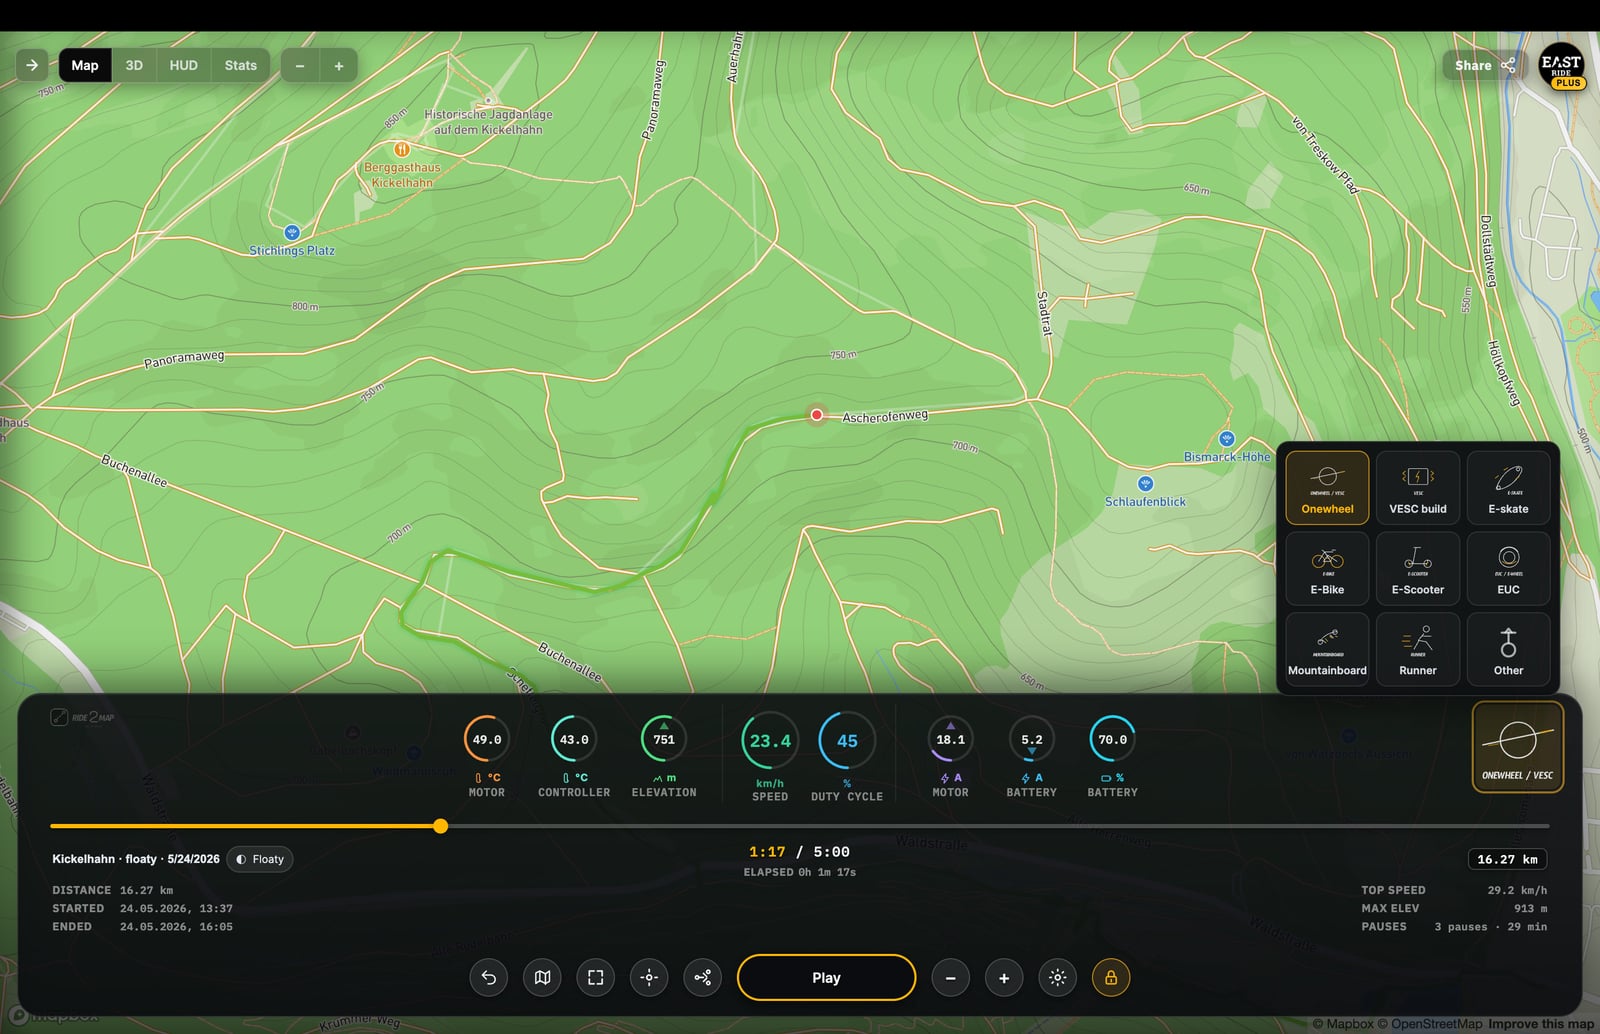Click the playback timeline handle
This screenshot has height=1034, width=1600.
click(x=441, y=826)
